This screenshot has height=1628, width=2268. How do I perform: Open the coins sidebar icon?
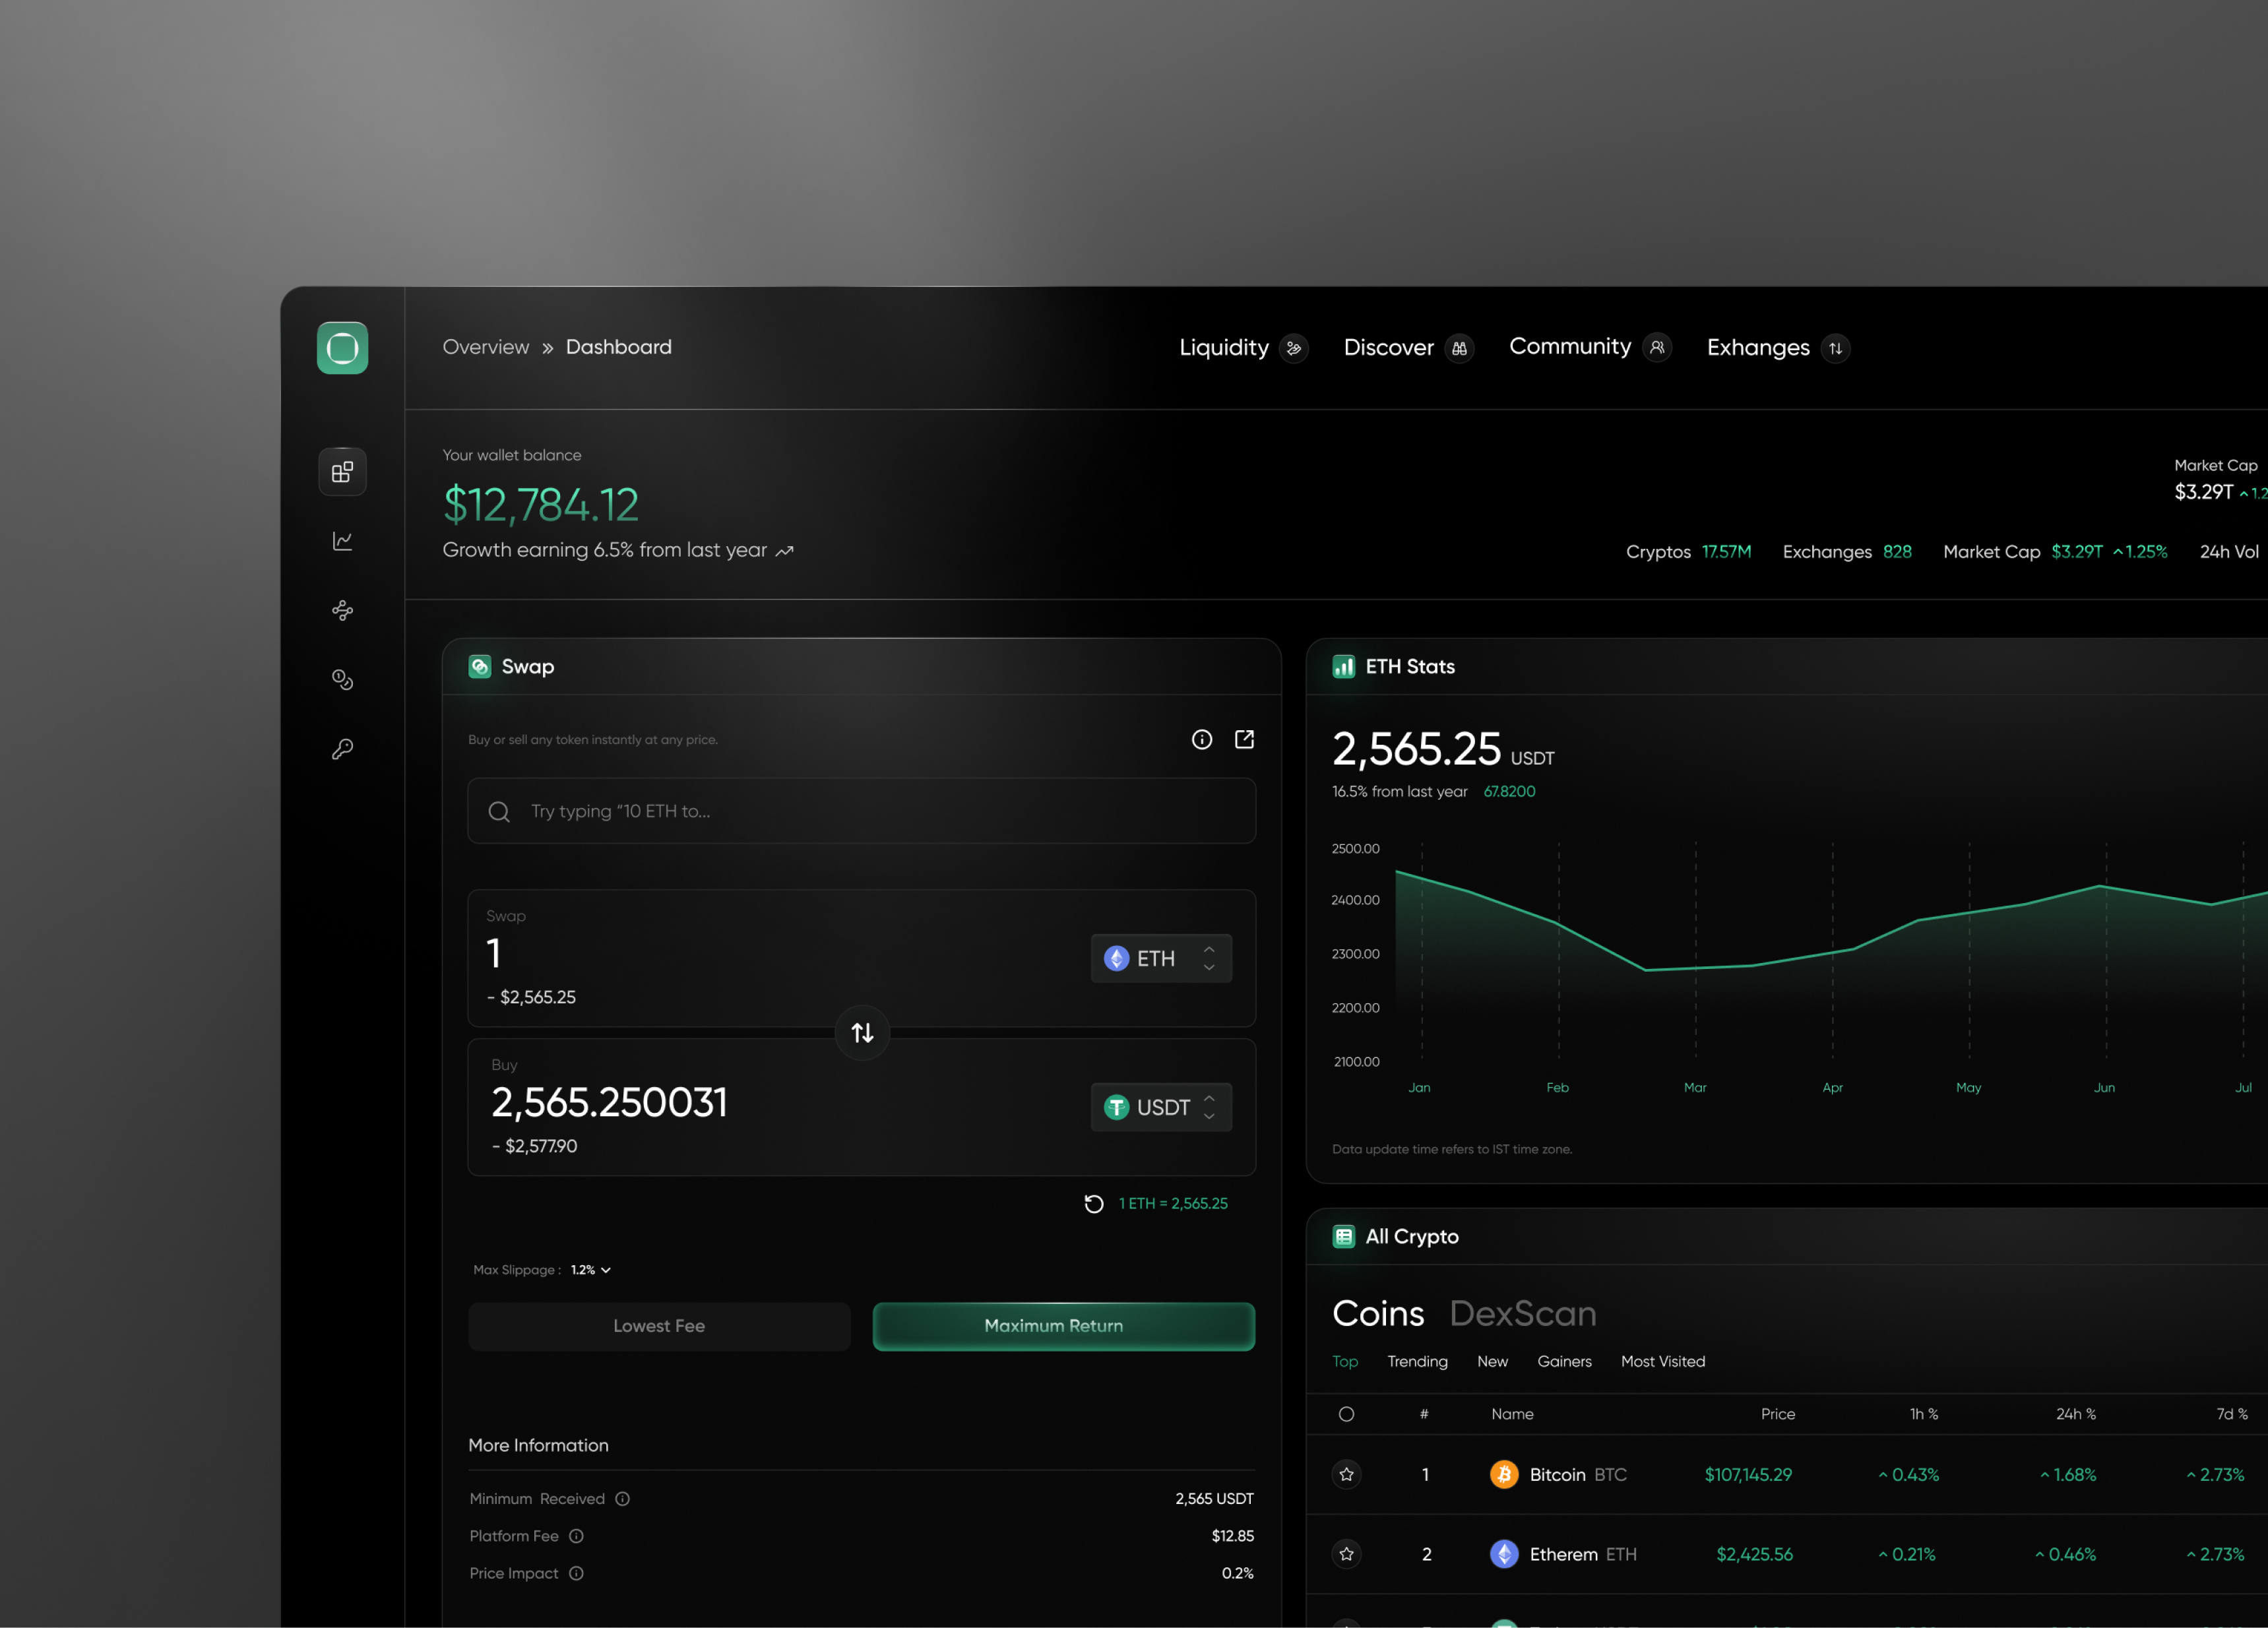(x=342, y=680)
